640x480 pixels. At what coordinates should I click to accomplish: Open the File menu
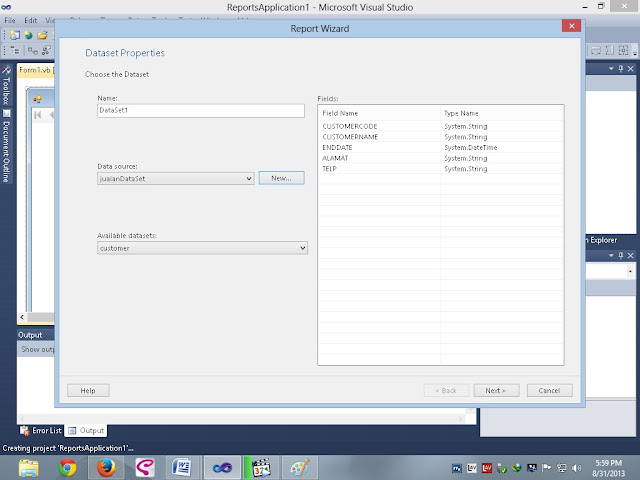click(10, 20)
